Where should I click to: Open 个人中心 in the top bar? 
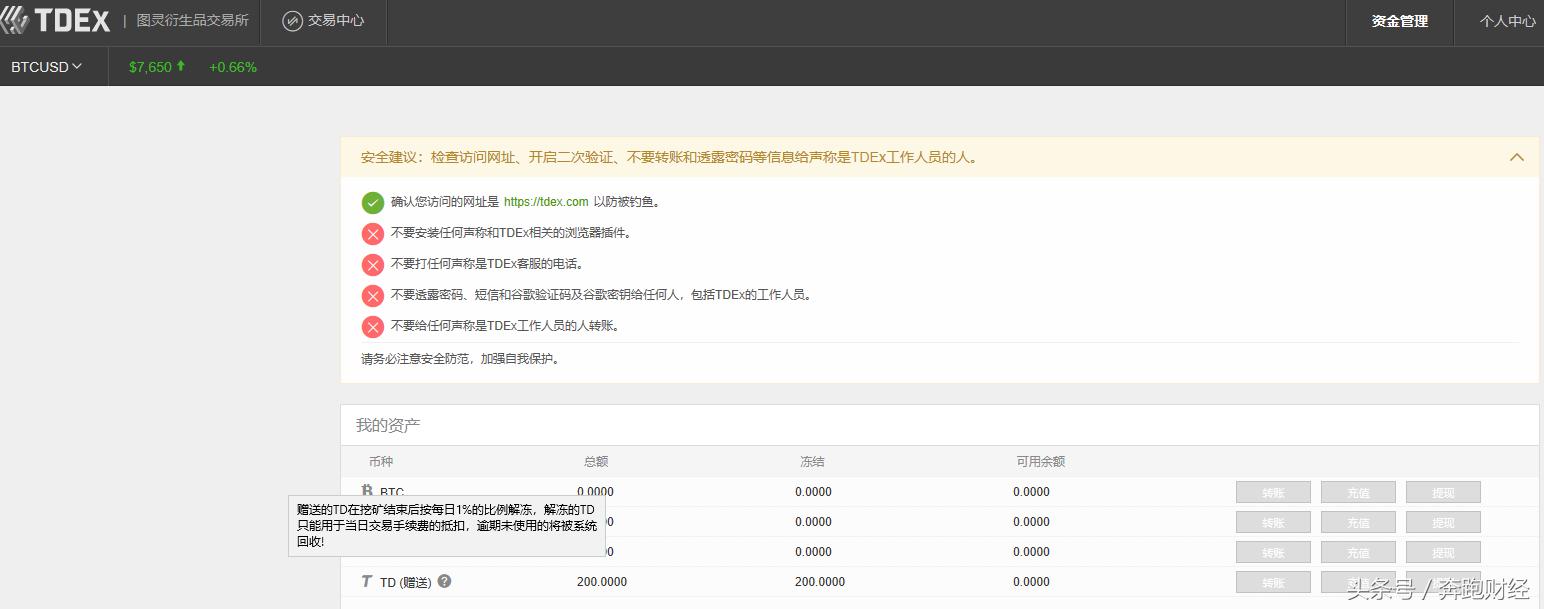(x=1510, y=21)
